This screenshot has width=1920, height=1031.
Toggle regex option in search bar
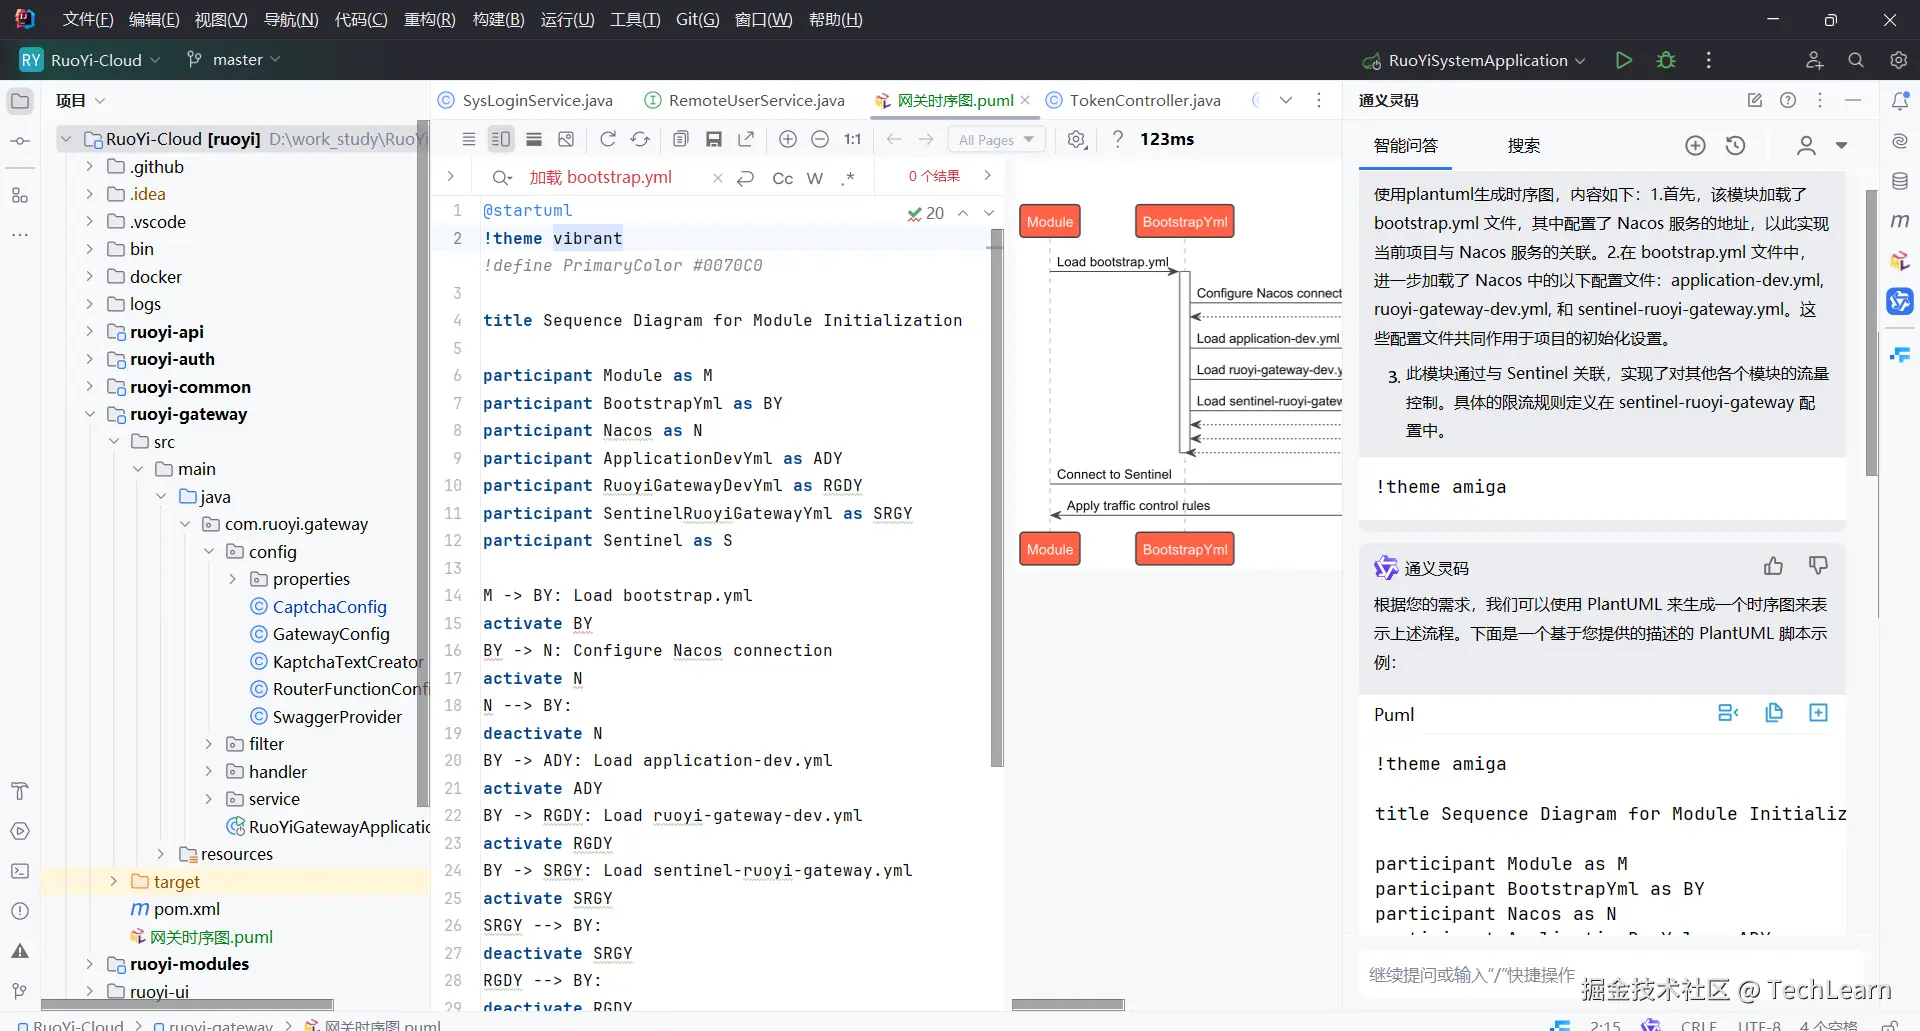pos(848,178)
